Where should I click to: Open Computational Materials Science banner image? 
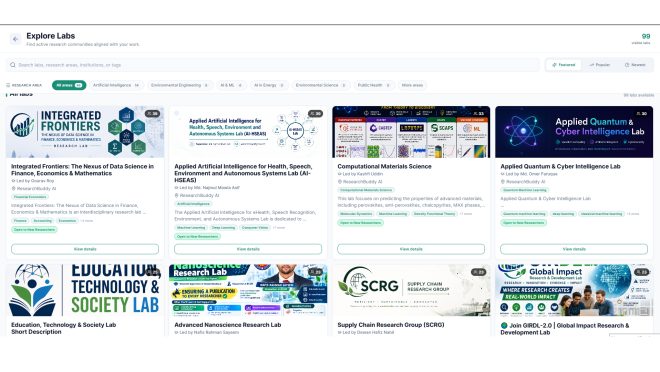[x=411, y=132]
